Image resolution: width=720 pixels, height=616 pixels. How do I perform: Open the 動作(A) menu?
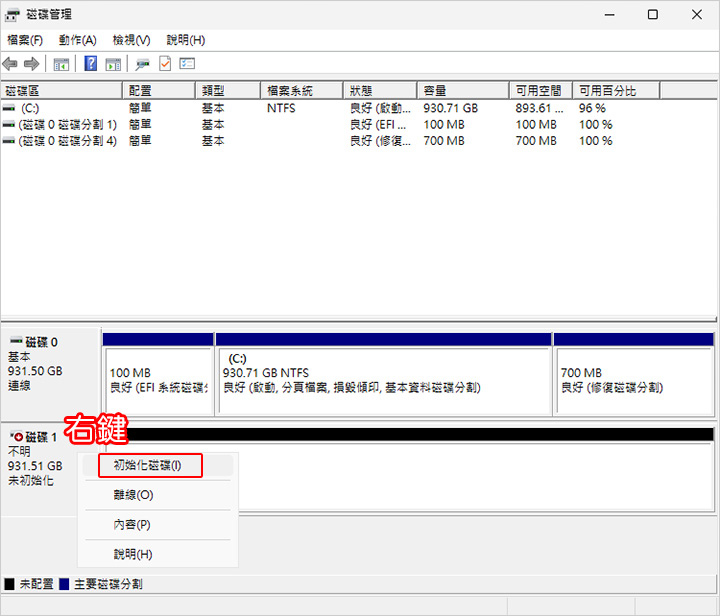(78, 40)
